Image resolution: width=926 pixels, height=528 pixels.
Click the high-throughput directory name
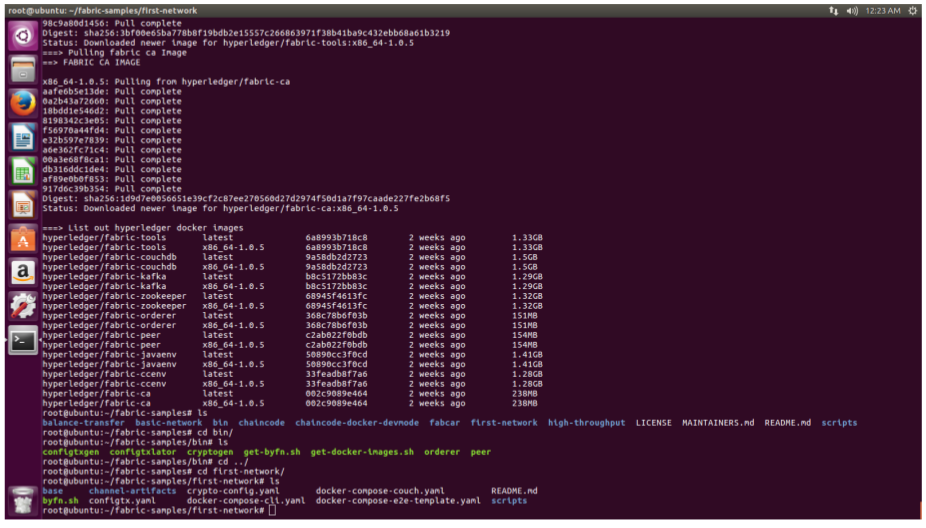tap(586, 423)
